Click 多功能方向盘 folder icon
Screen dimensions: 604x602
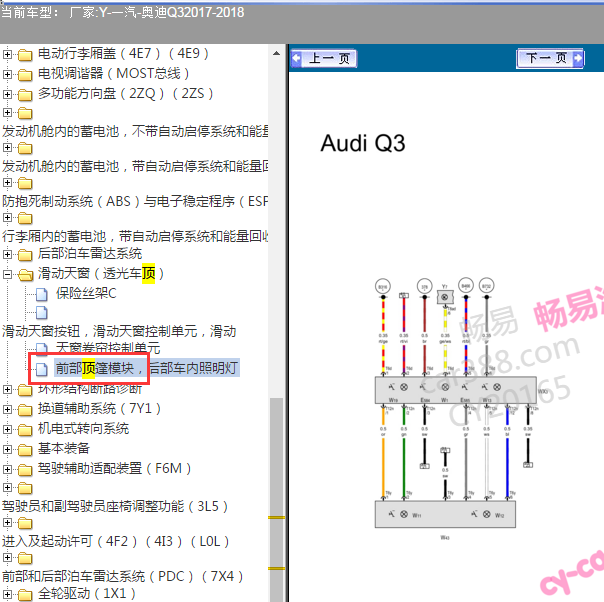pos(25,95)
